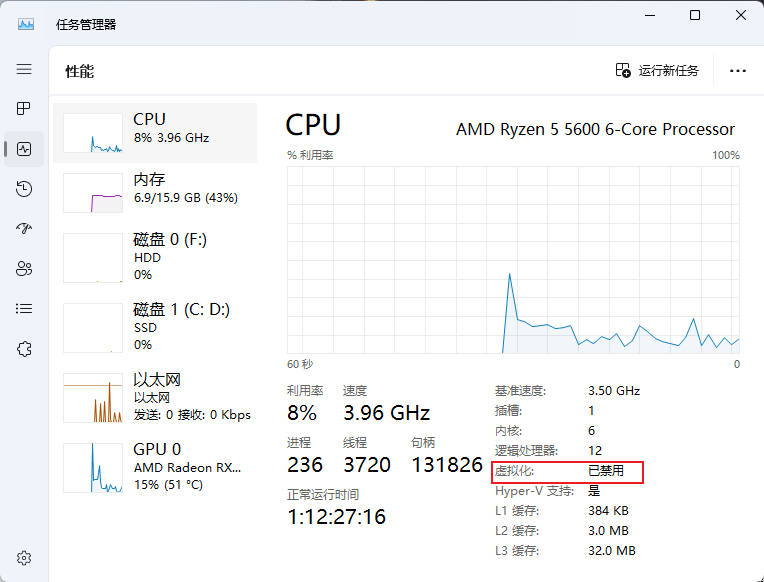Select 磁盘 1 (C: D:) SSD item
This screenshot has height=582, width=764.
[155, 327]
